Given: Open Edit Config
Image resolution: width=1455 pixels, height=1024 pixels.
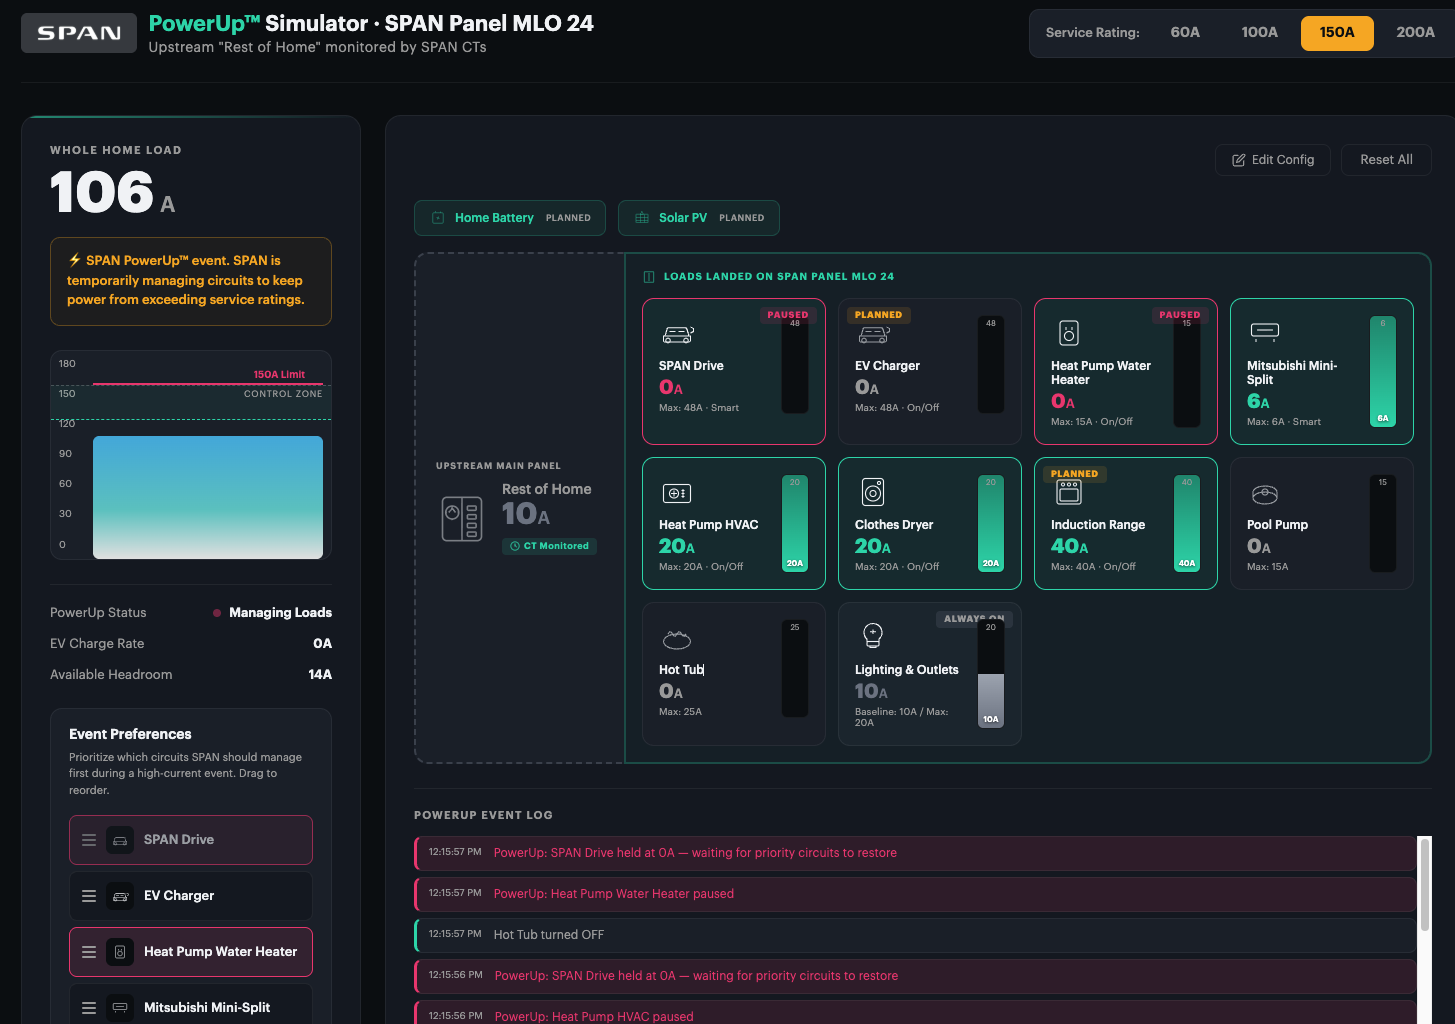Looking at the screenshot, I should coord(1273,160).
